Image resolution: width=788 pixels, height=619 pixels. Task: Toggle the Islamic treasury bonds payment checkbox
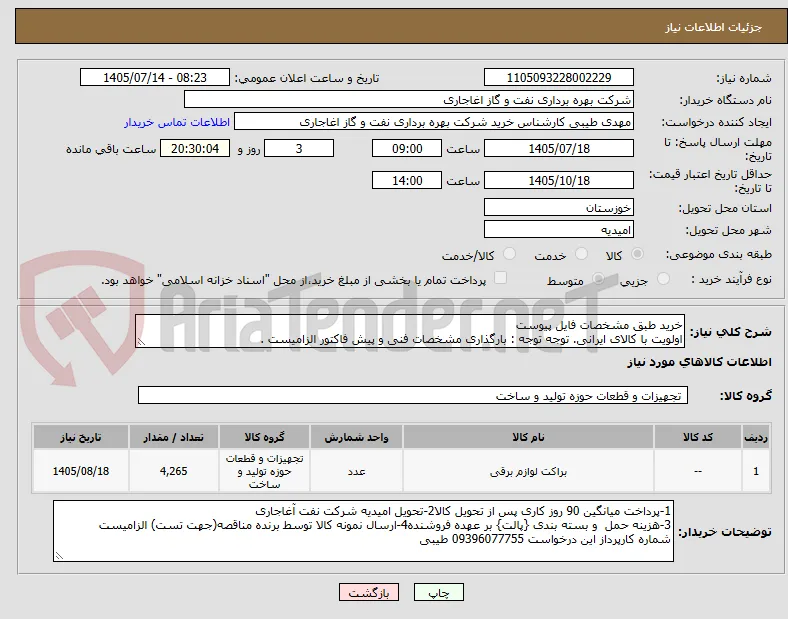pyautogui.click(x=500, y=278)
